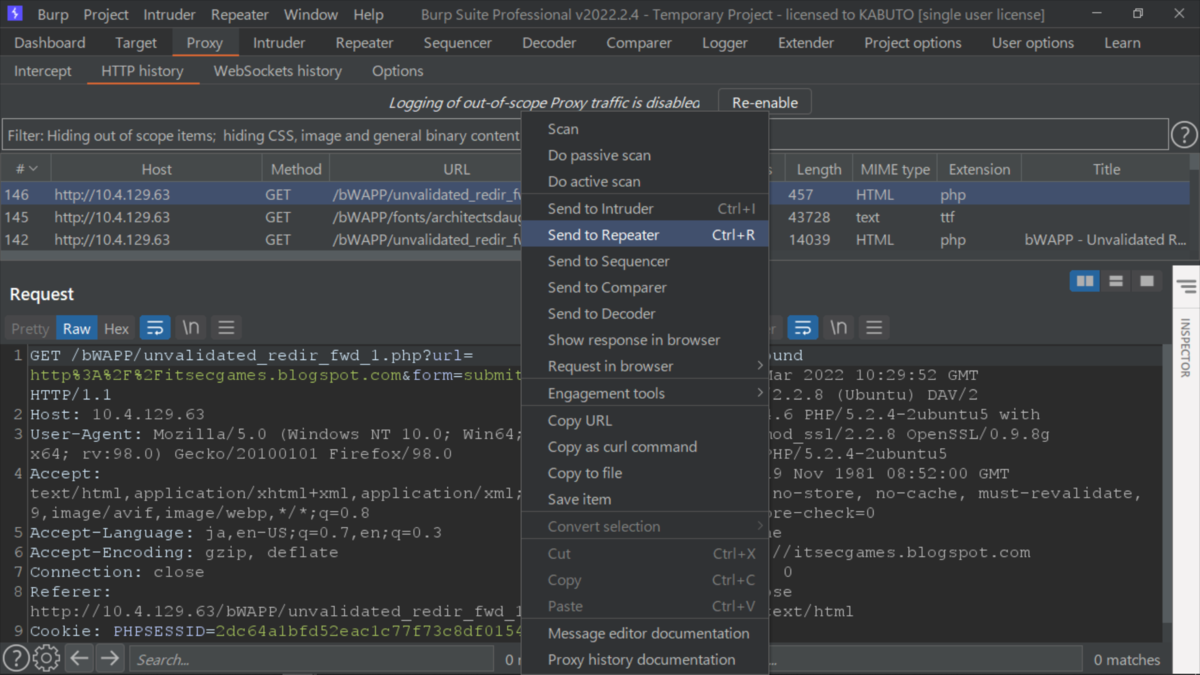The height and width of the screenshot is (675, 1200).
Task: Choose Send to Comparer
Action: 645,287
